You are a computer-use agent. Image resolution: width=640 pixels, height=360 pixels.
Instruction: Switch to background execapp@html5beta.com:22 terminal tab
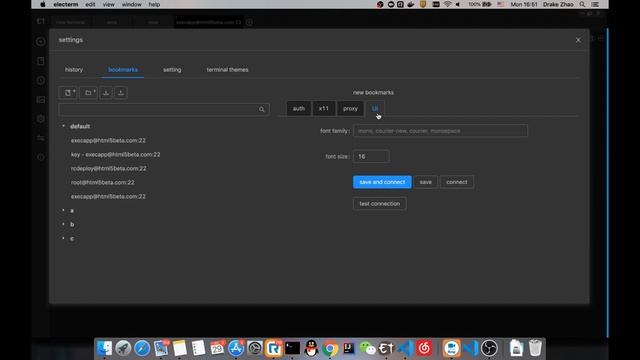(209, 22)
